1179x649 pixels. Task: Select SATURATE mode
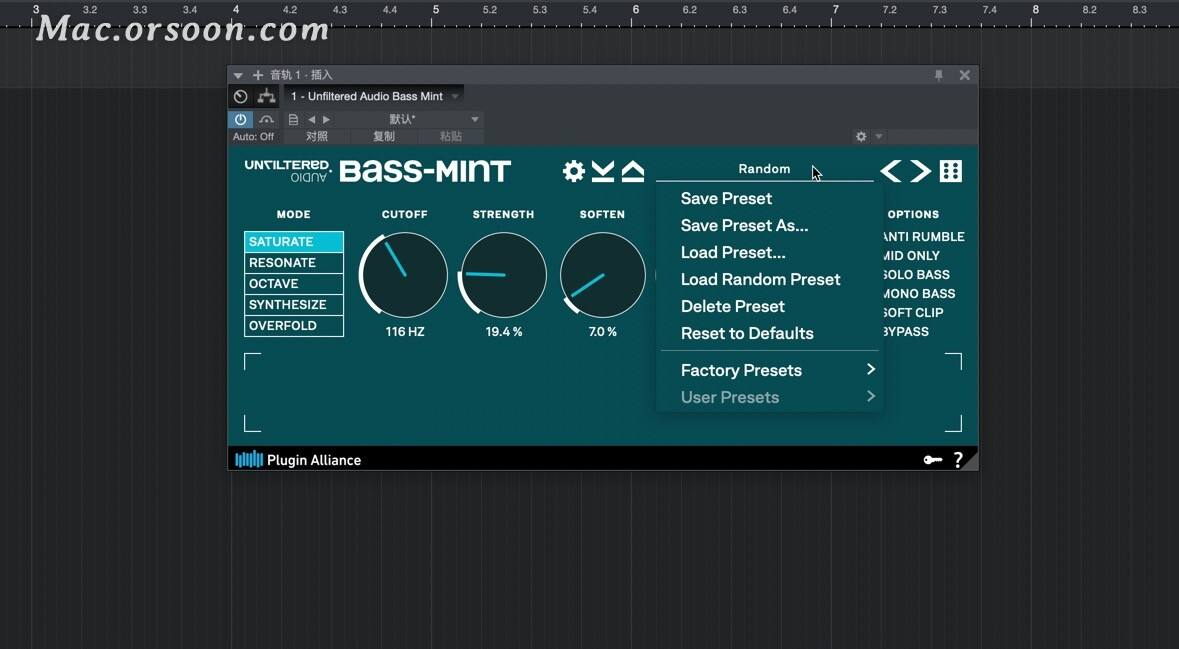[294, 241]
